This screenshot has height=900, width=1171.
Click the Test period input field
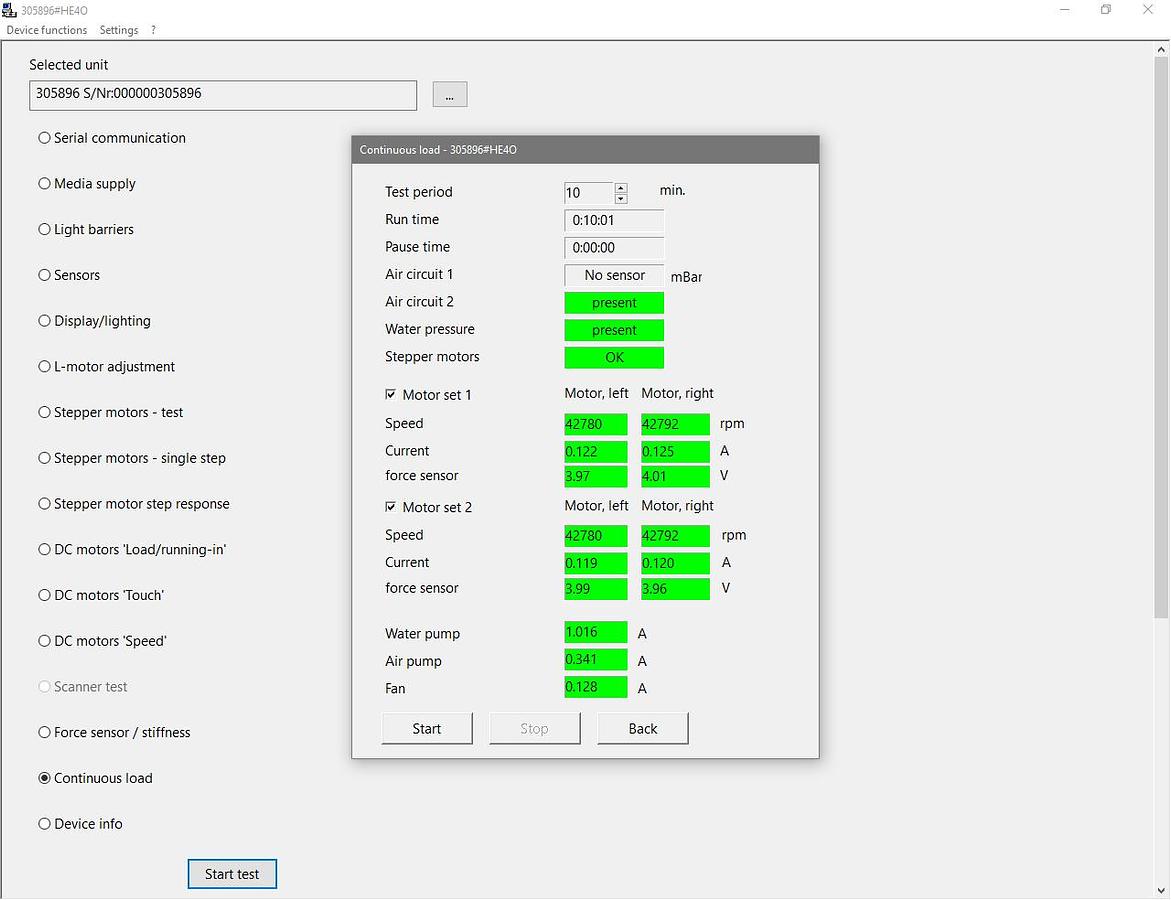tap(588, 193)
